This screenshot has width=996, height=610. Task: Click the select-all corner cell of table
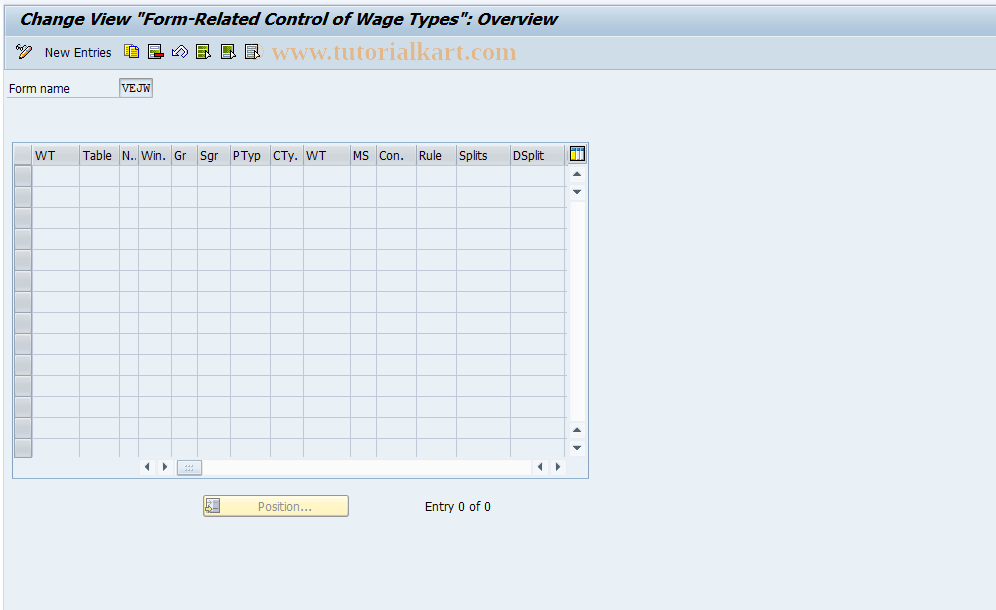[23, 156]
